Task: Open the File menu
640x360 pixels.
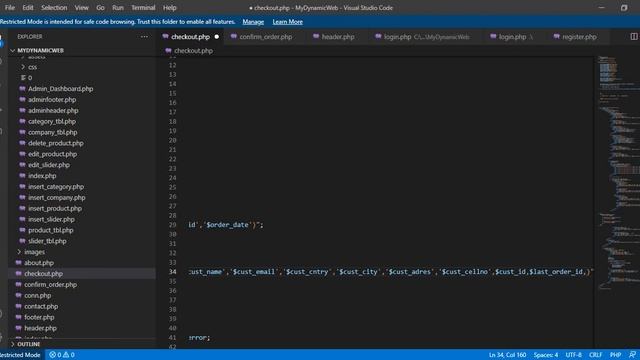Action: coord(10,8)
